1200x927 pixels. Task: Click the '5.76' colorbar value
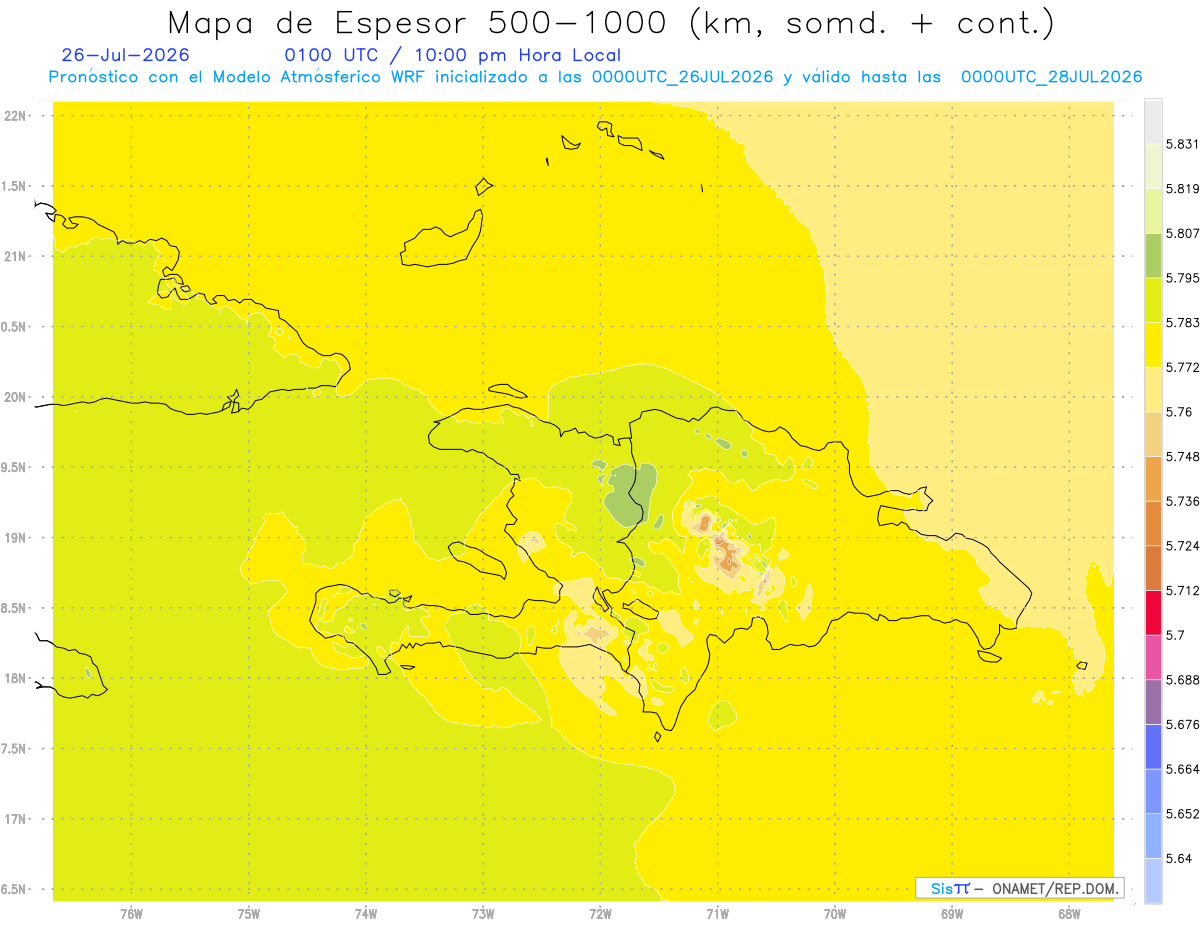click(1179, 412)
